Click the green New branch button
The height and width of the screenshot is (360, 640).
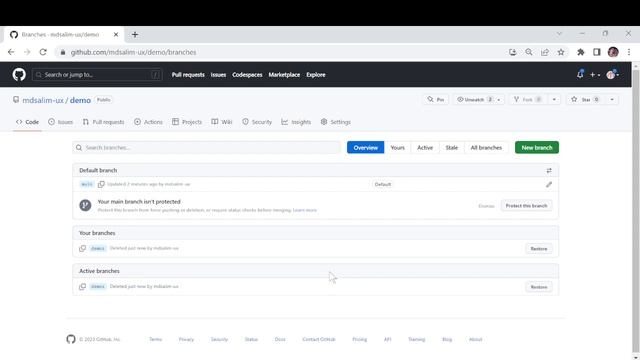(x=537, y=147)
